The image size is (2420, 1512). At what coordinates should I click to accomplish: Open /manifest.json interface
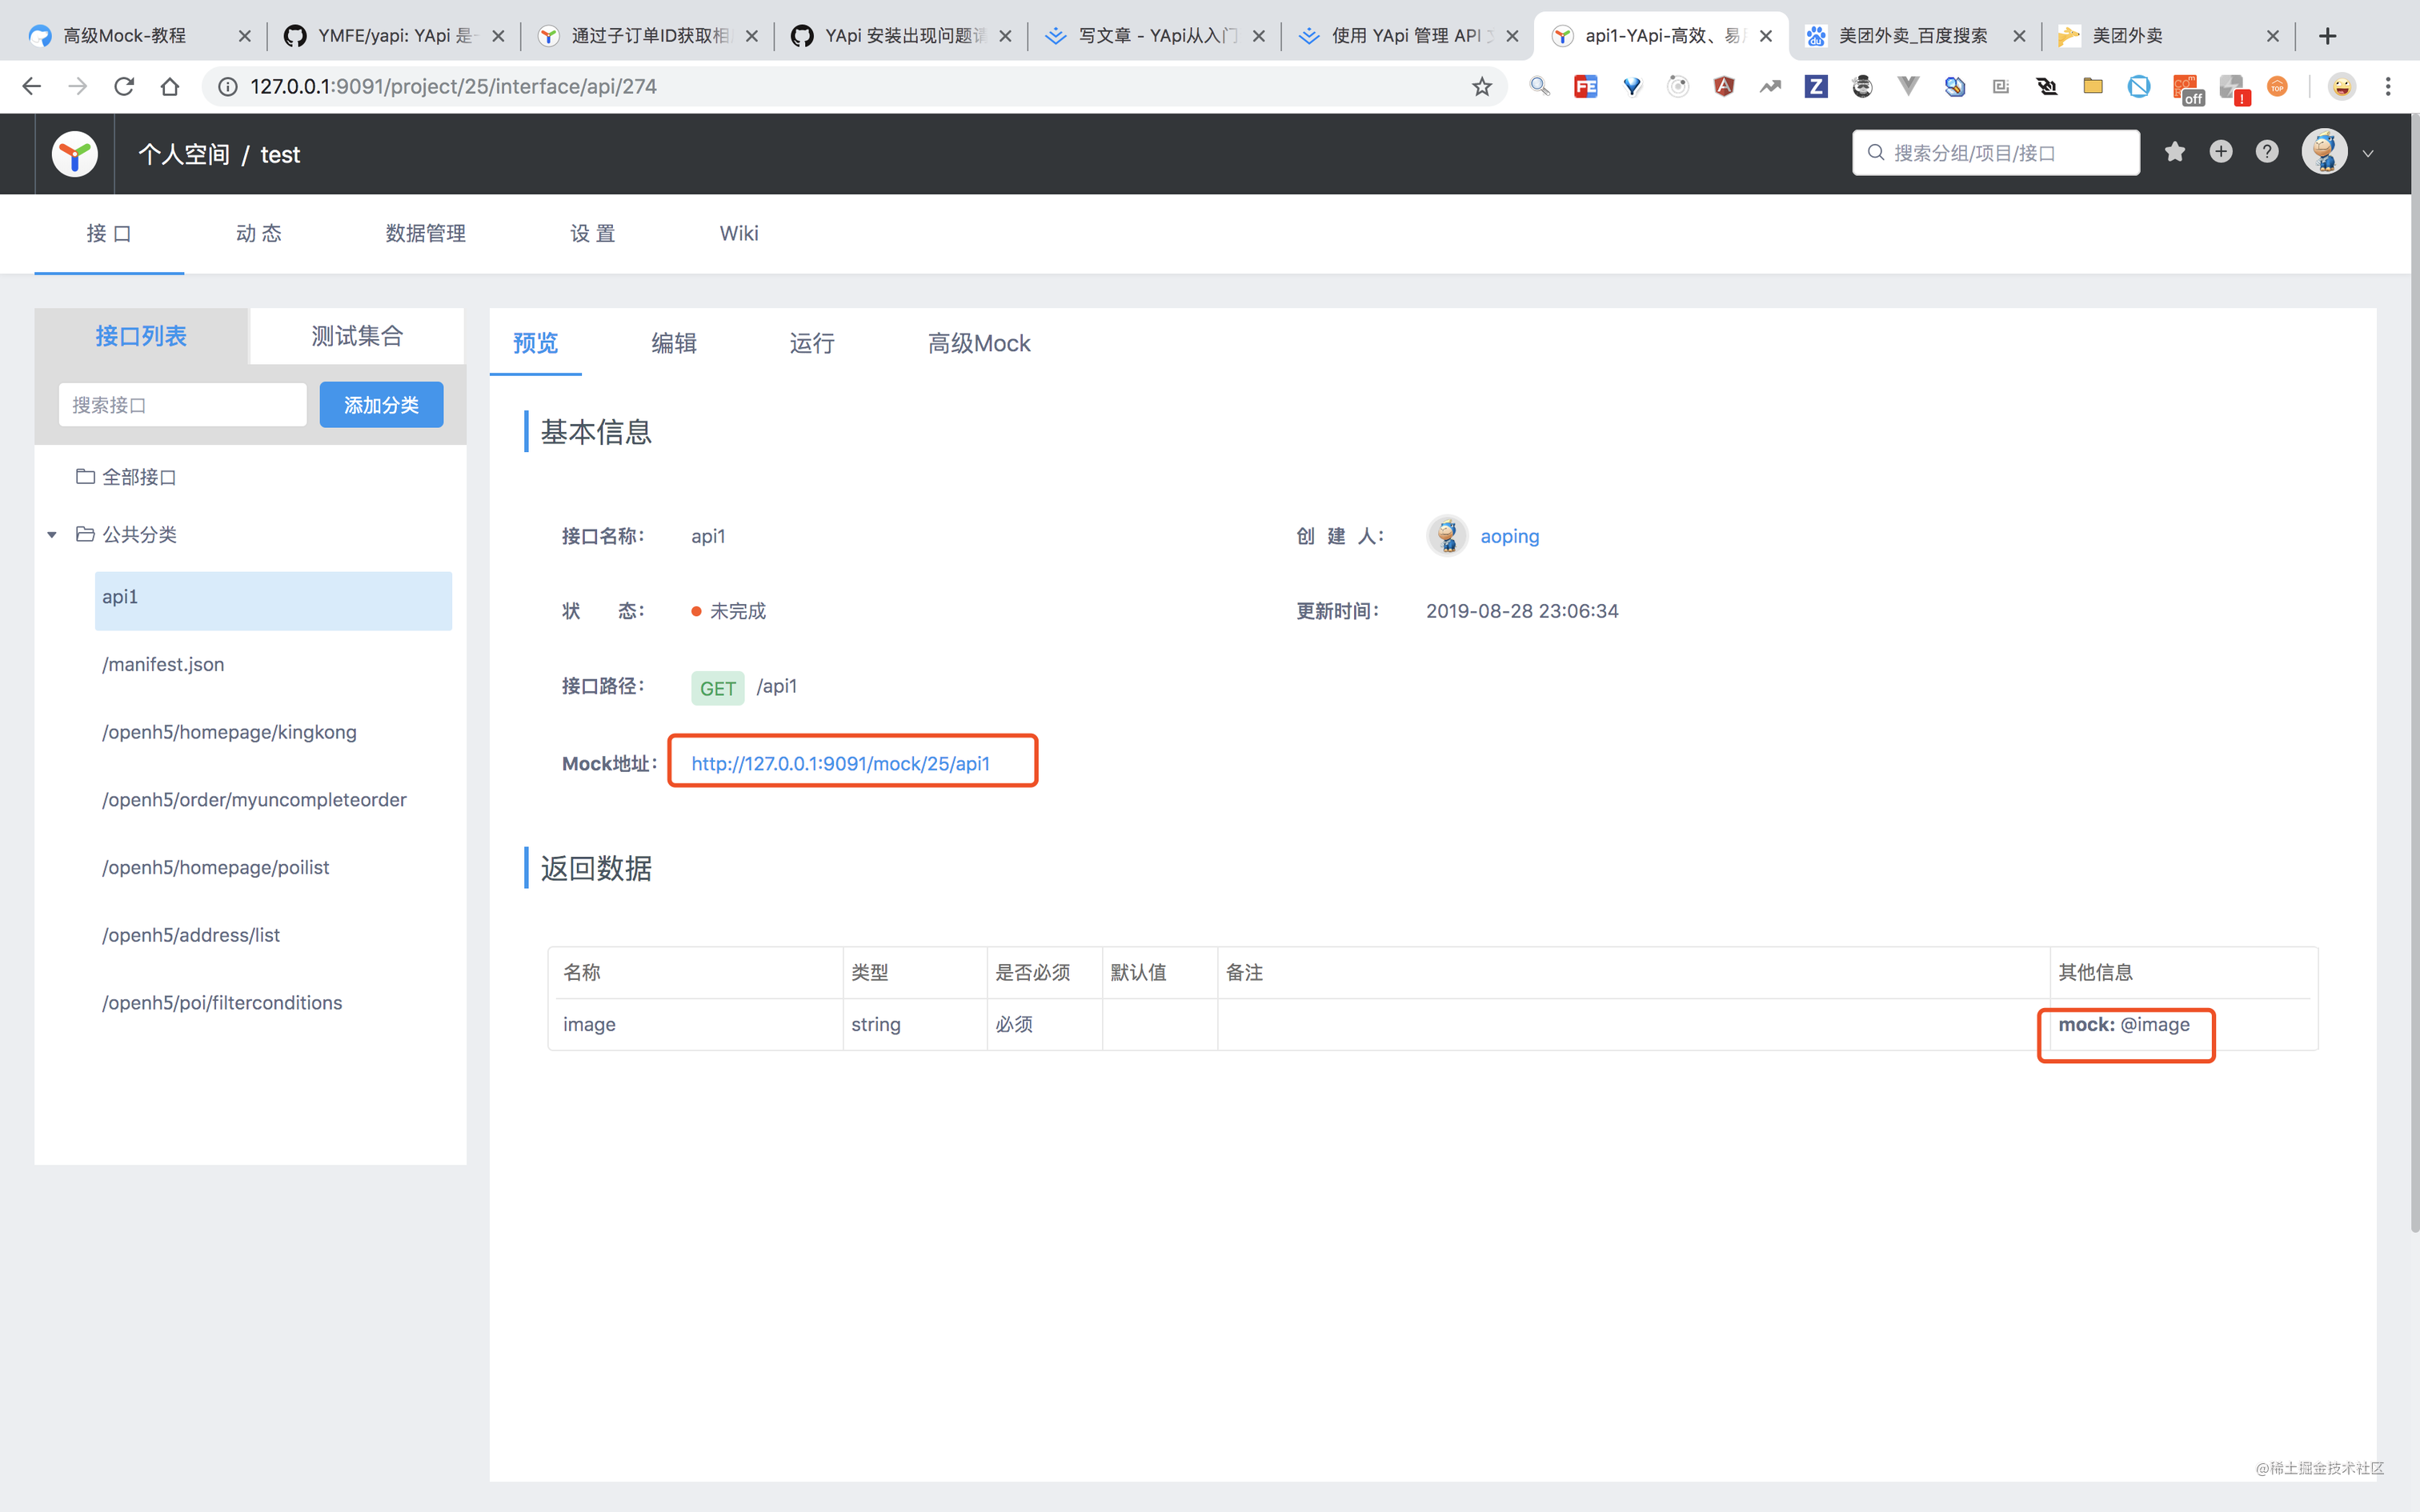163,664
